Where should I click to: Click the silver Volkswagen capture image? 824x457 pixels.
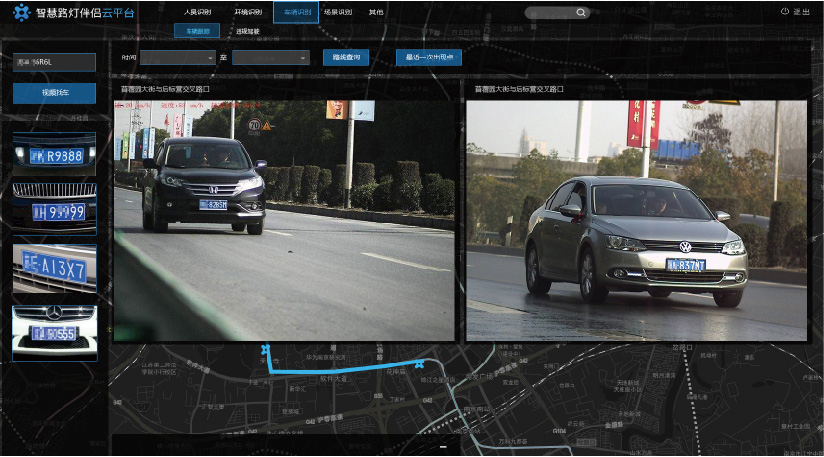pos(636,220)
